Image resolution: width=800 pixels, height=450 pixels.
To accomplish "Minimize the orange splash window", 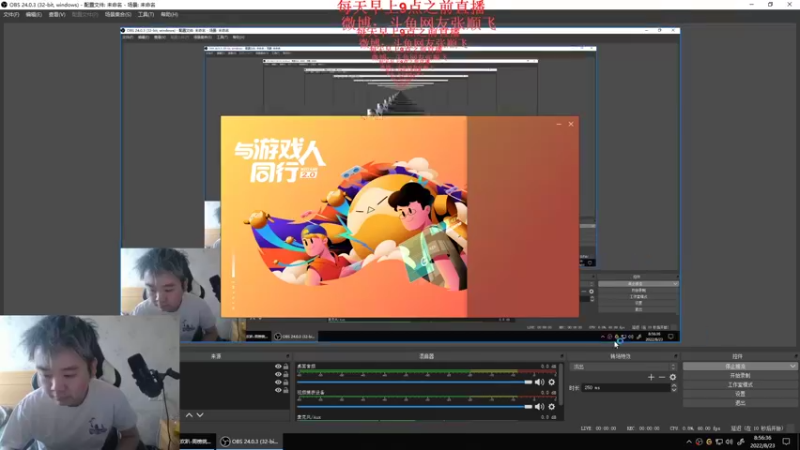I will [559, 124].
